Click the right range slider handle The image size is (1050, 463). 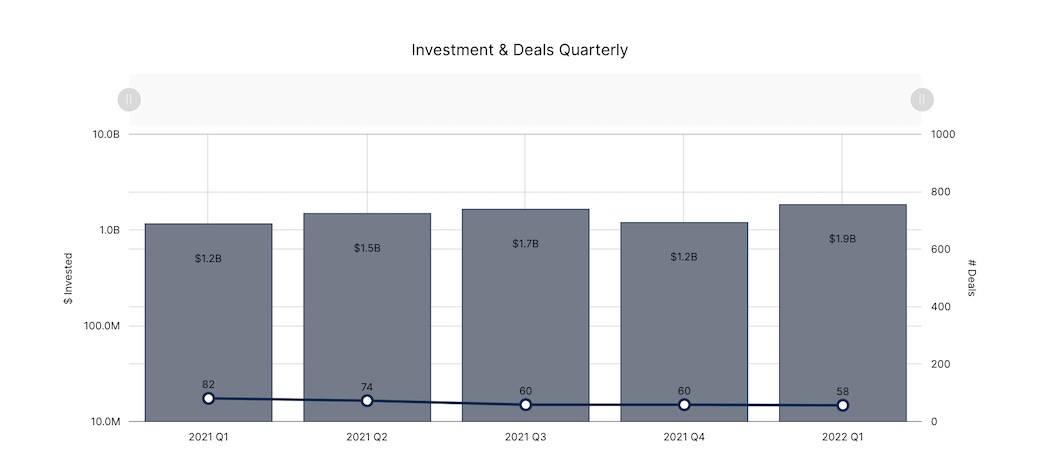(x=921, y=100)
